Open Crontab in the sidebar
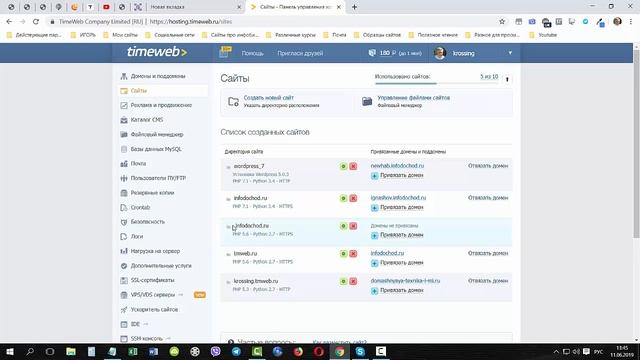Screen dimensions: 640x360 (x=140, y=207)
